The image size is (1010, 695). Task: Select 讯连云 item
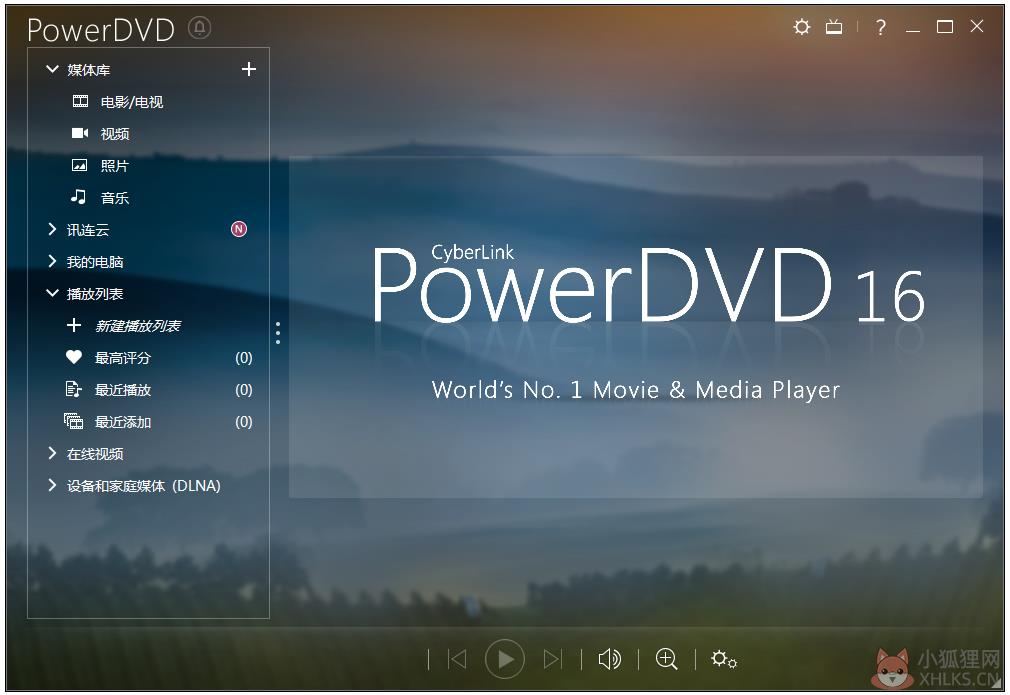point(88,230)
